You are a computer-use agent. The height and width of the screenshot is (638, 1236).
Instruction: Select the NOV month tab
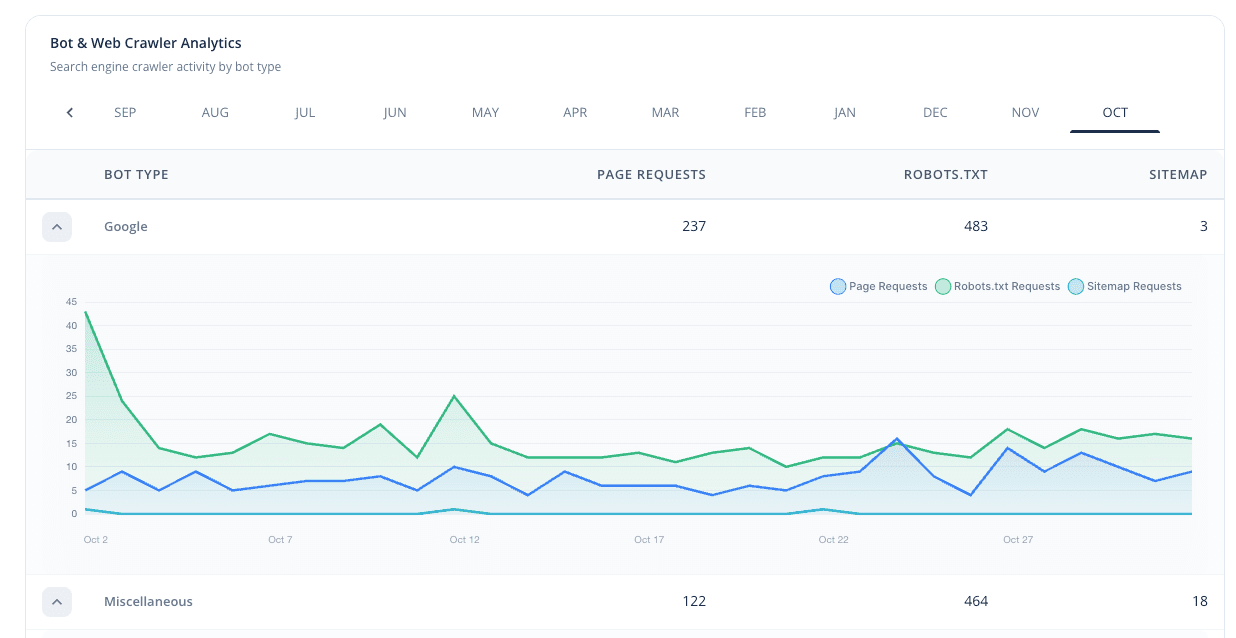tap(1025, 112)
